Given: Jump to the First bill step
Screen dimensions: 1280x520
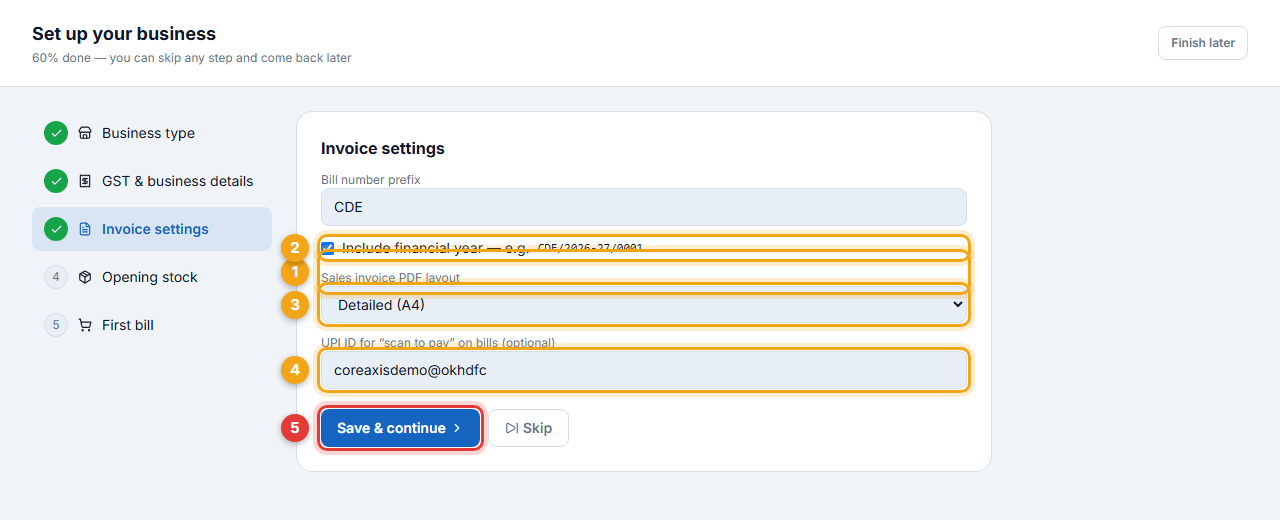Looking at the screenshot, I should point(152,325).
